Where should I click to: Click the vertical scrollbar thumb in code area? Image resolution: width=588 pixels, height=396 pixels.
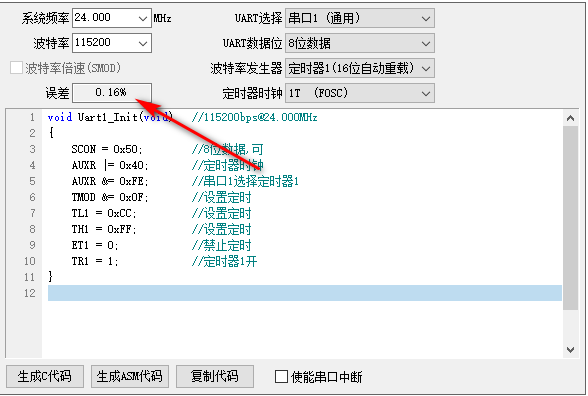click(570, 218)
